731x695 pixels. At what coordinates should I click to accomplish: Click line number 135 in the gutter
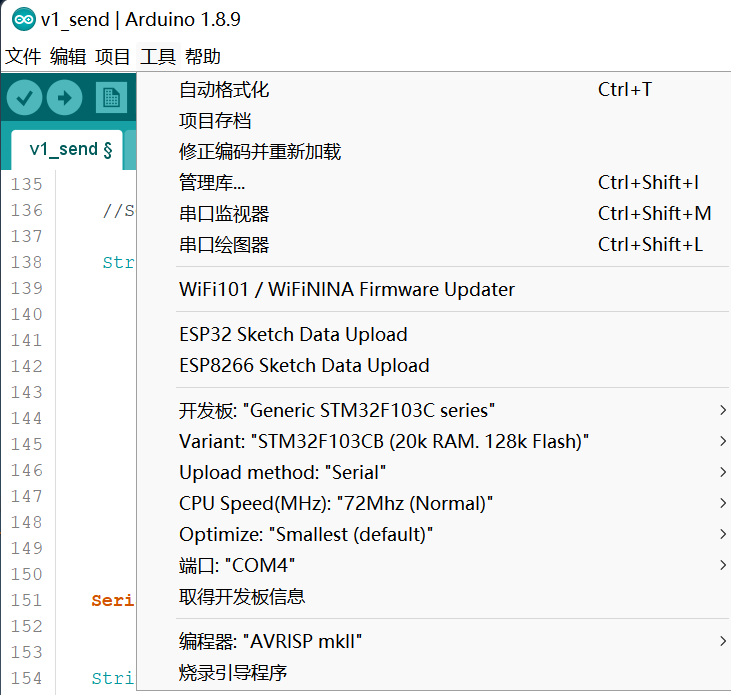[x=27, y=184]
